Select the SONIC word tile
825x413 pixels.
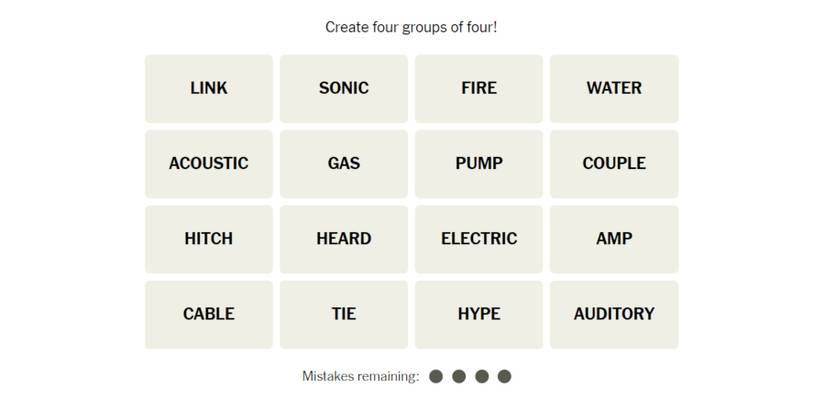coord(343,88)
